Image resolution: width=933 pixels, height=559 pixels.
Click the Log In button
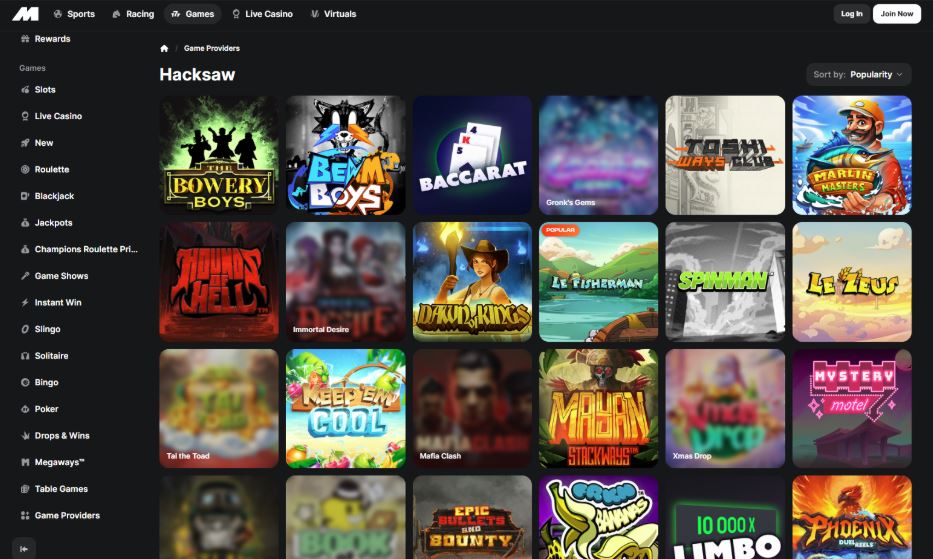pyautogui.click(x=851, y=14)
